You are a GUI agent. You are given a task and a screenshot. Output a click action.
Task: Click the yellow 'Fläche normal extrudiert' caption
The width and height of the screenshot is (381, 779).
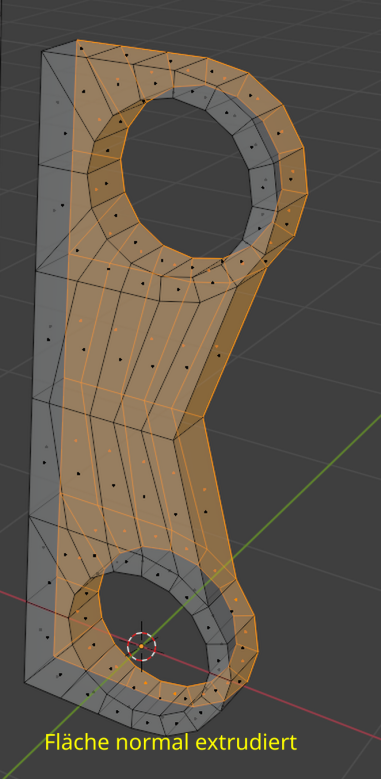click(170, 742)
